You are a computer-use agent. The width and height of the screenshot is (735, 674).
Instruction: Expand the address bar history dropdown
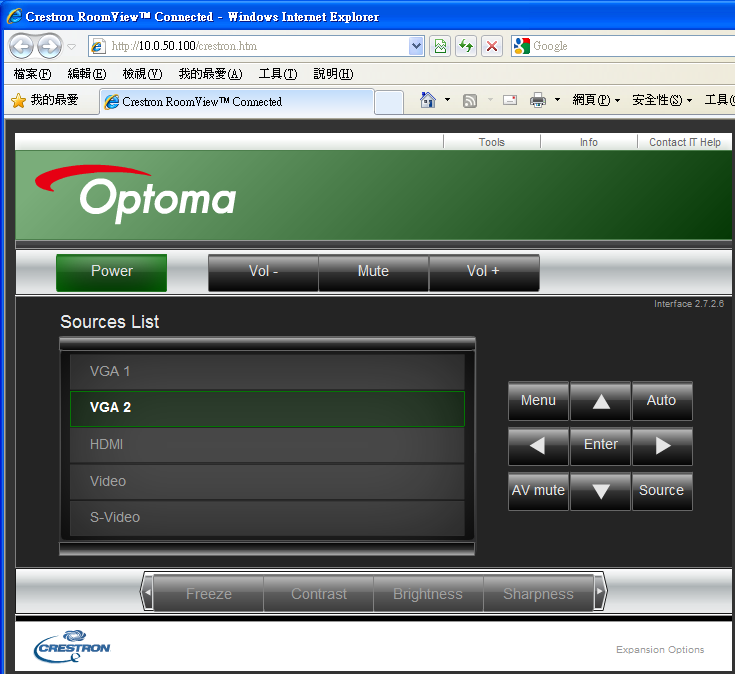click(x=416, y=46)
